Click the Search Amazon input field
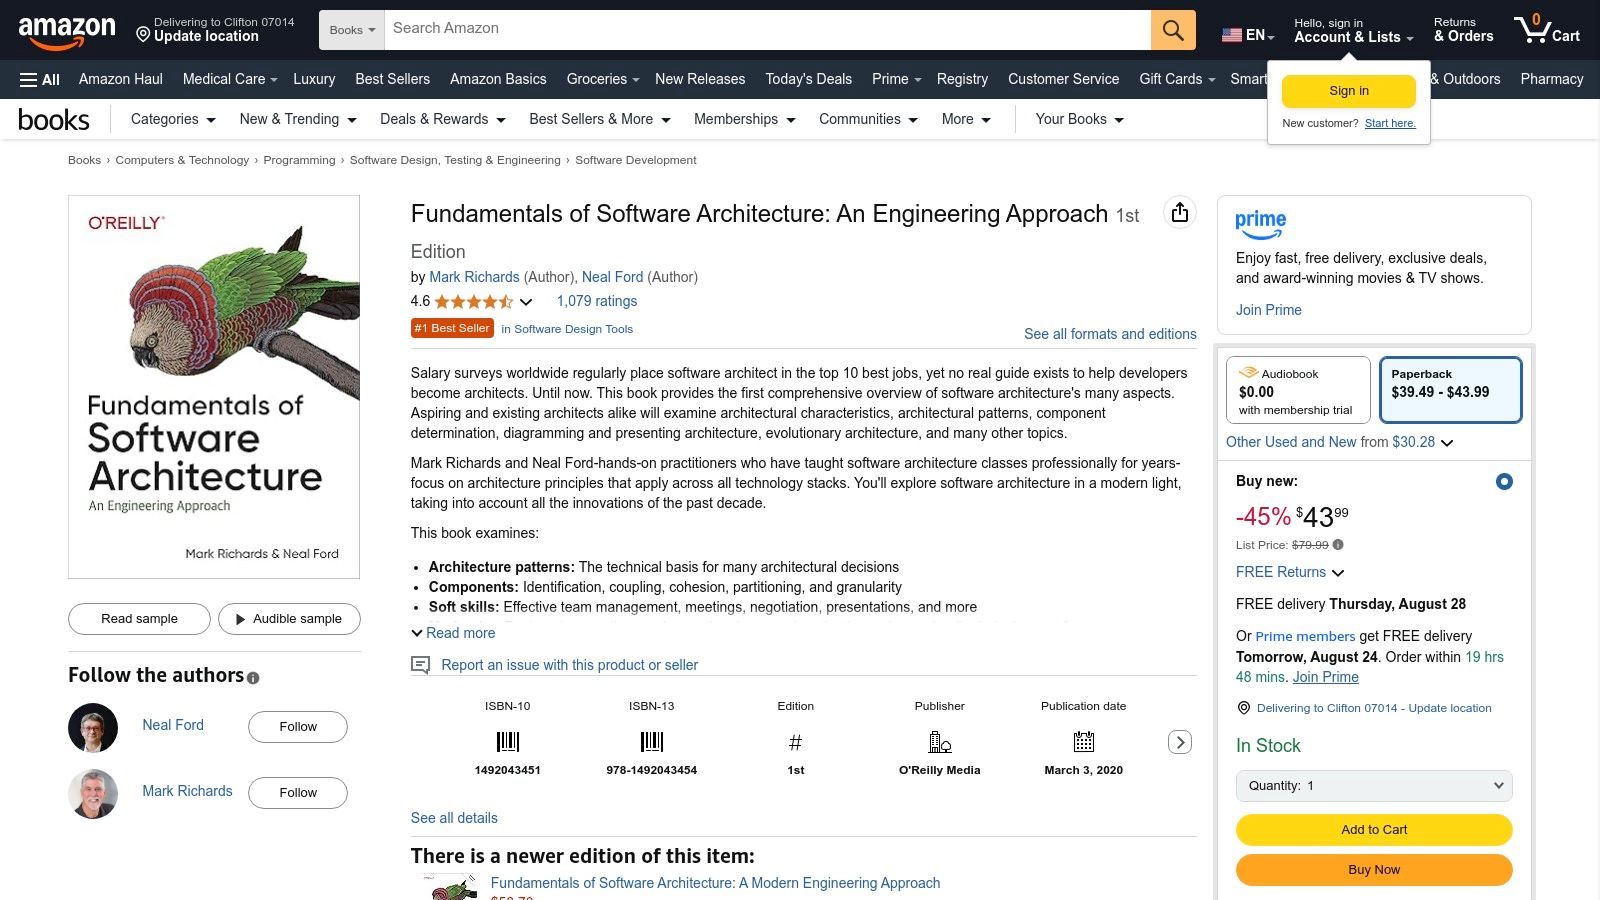This screenshot has width=1600, height=900. (767, 30)
